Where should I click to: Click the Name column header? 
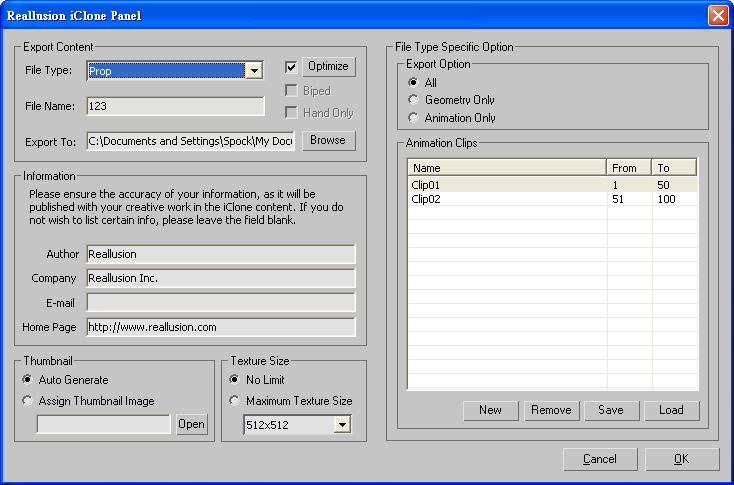507,168
